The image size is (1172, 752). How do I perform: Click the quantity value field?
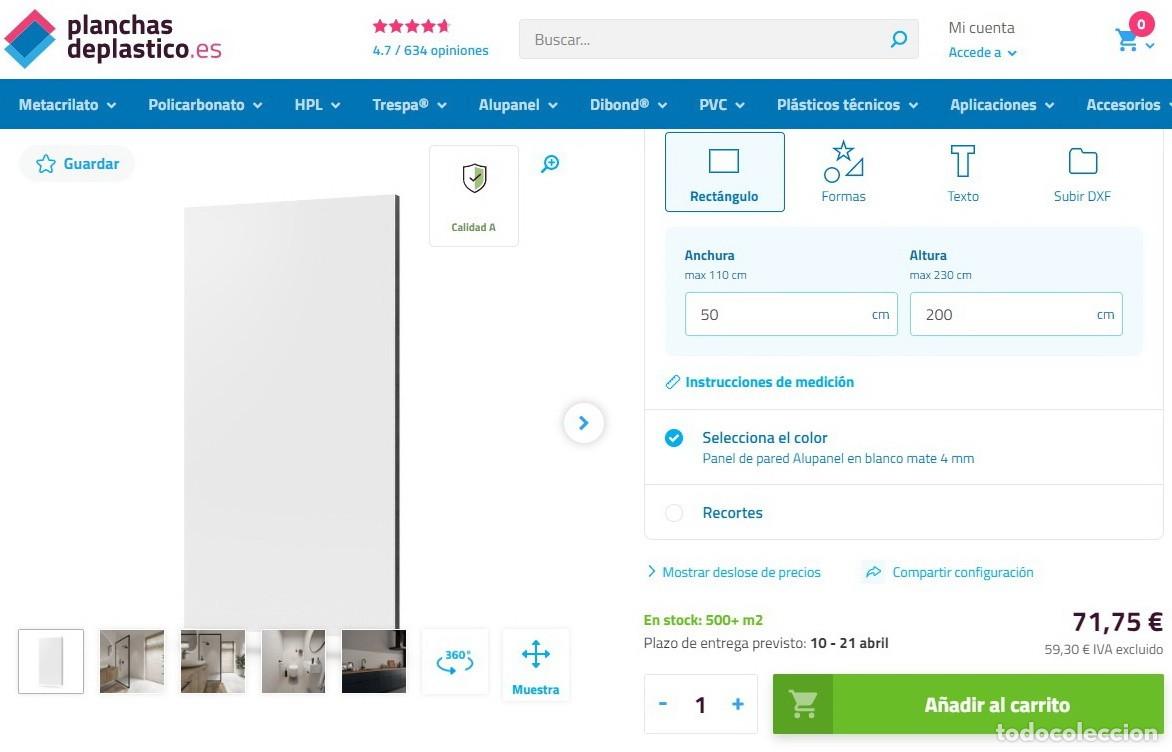pyautogui.click(x=700, y=704)
